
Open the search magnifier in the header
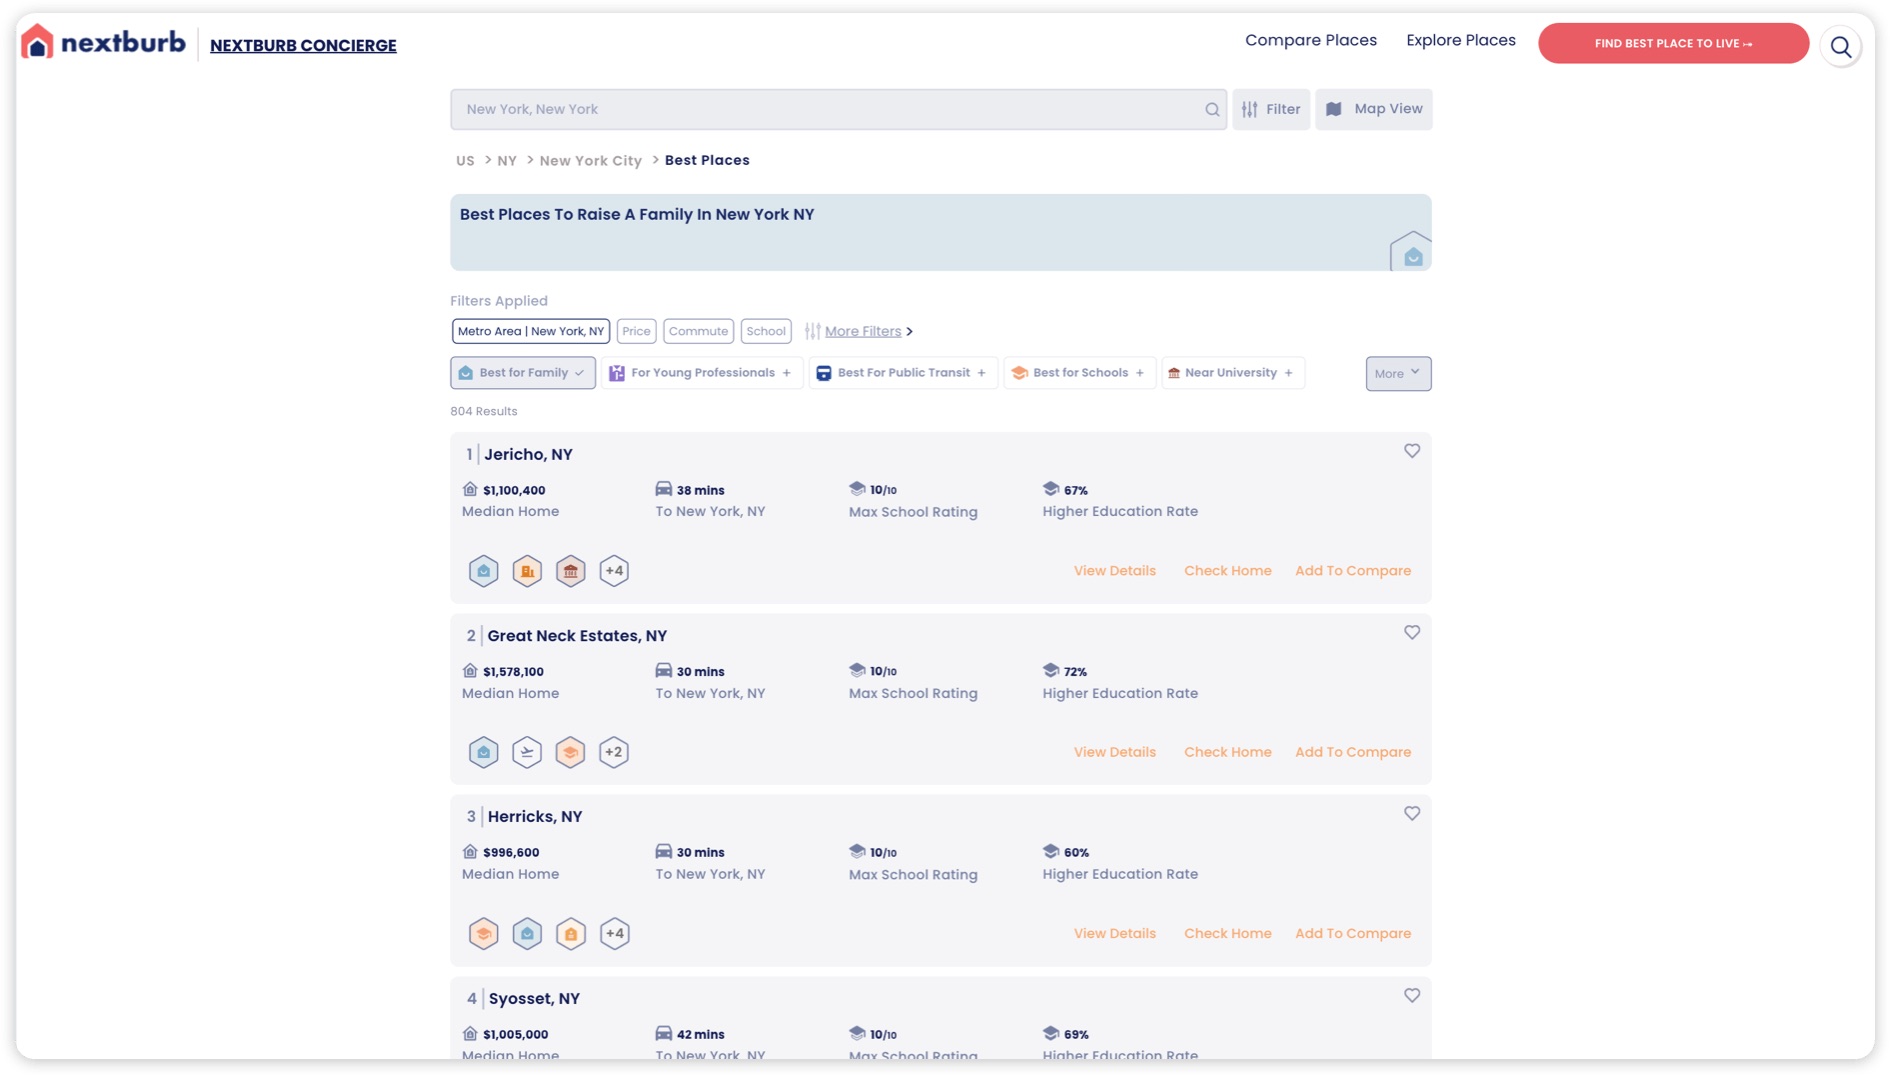1840,46
